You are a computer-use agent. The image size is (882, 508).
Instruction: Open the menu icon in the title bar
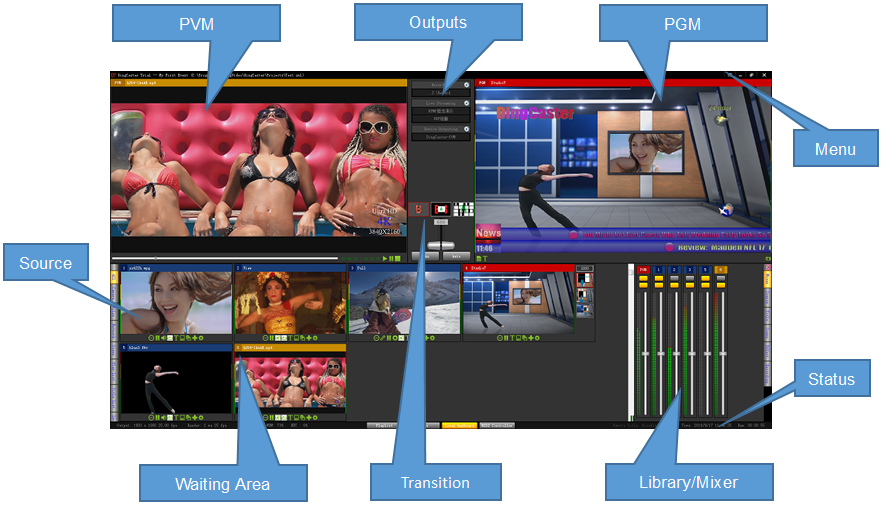pyautogui.click(x=728, y=75)
